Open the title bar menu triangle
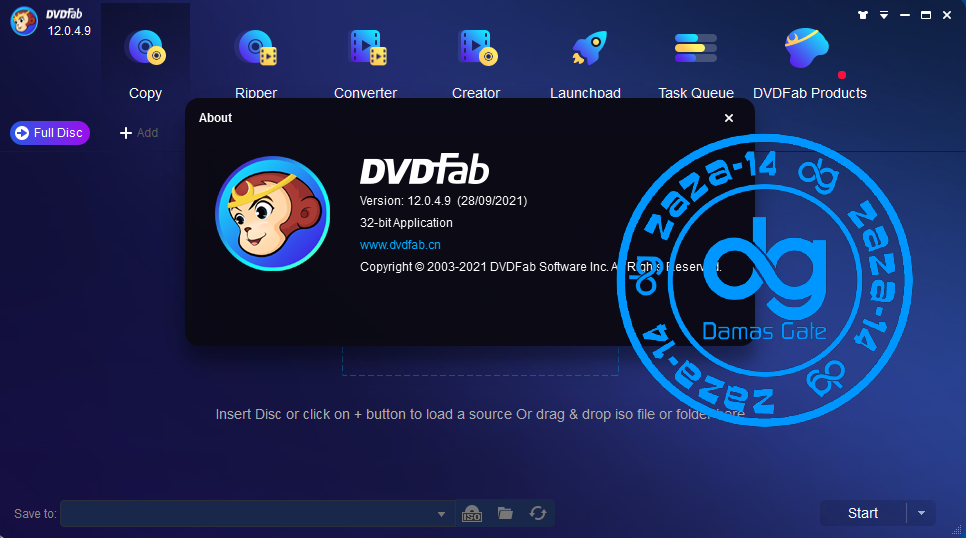This screenshot has height=538, width=966. (883, 15)
